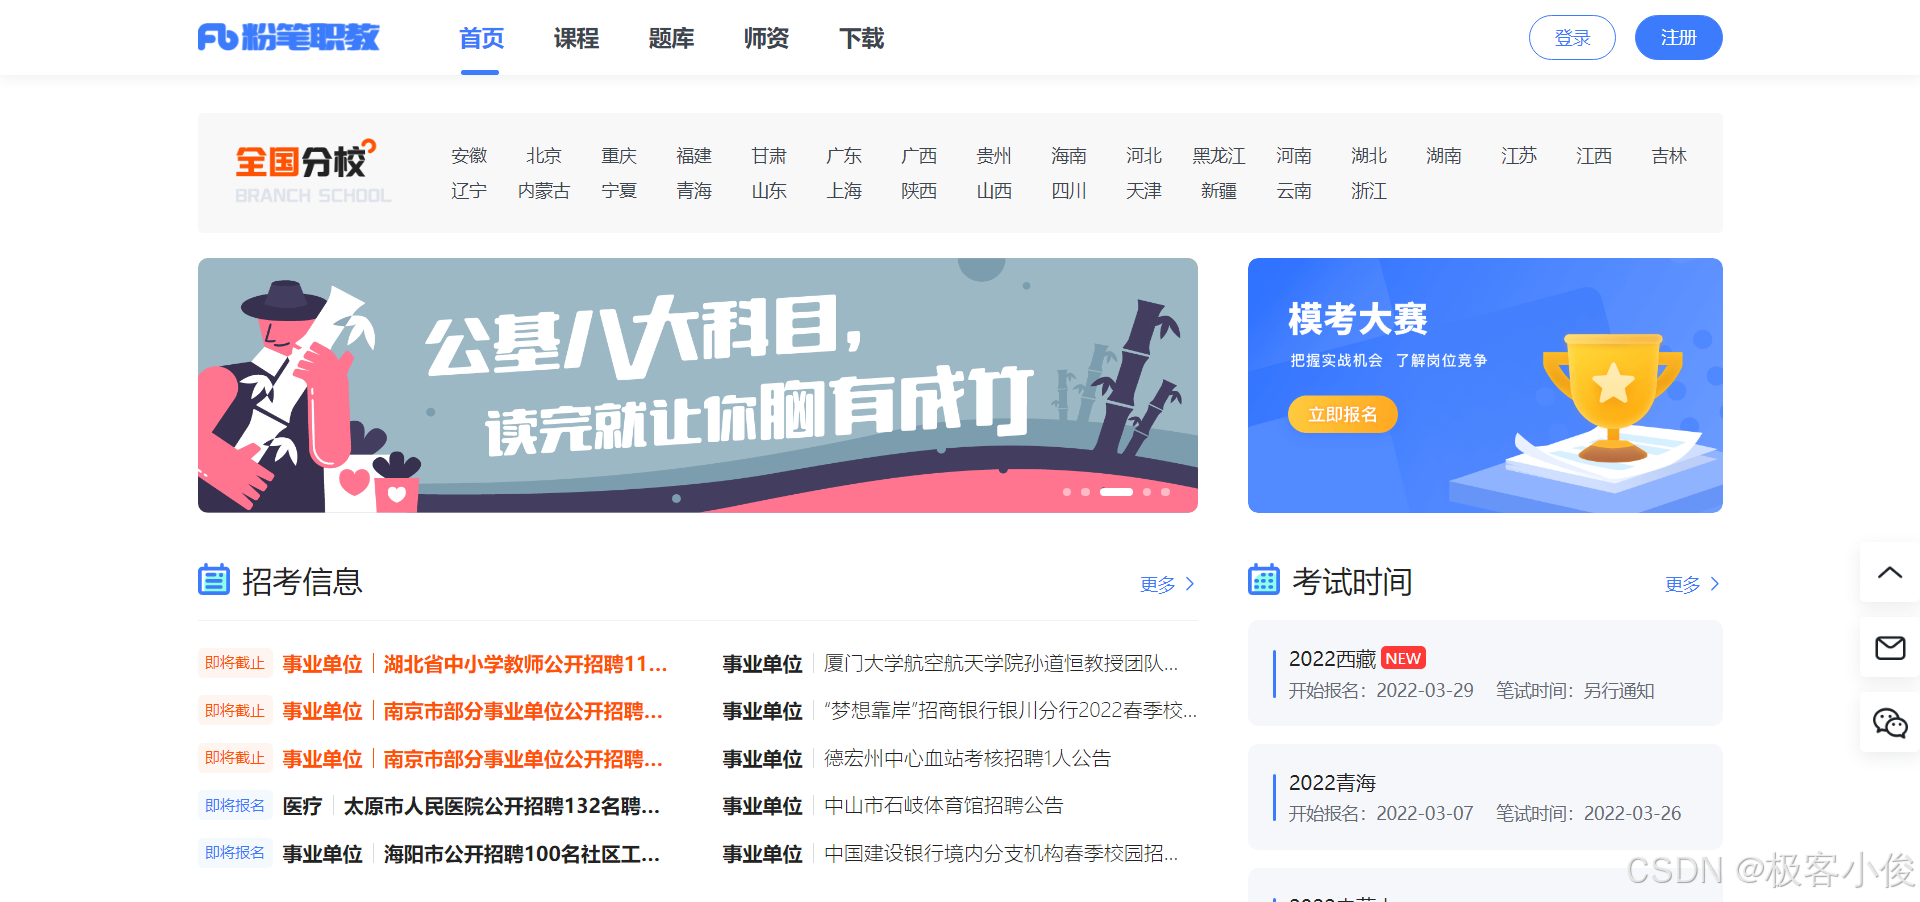This screenshot has height=902, width=1920.
Task: Choose 浙江 branch school
Action: tap(1369, 191)
